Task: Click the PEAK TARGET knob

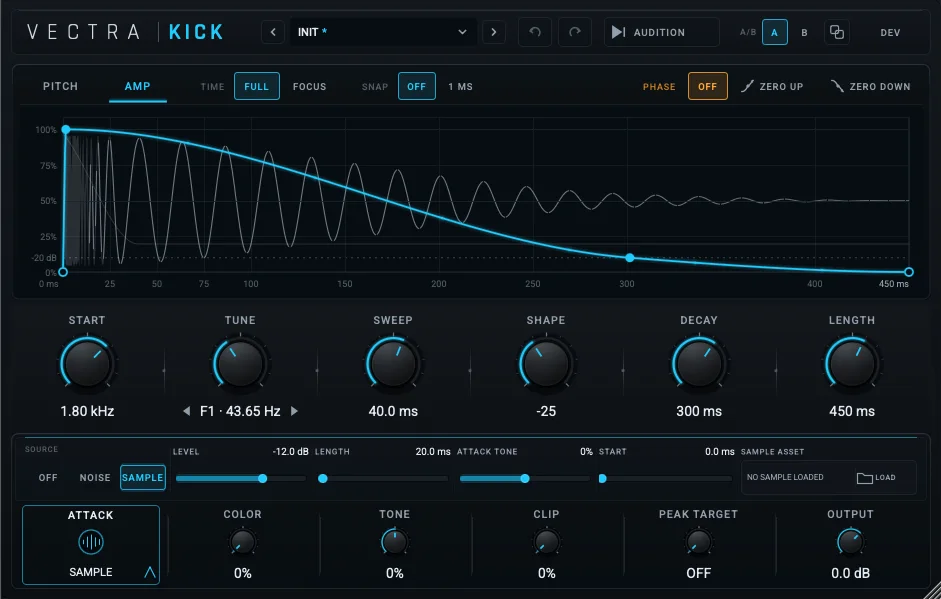Action: pyautogui.click(x=699, y=542)
